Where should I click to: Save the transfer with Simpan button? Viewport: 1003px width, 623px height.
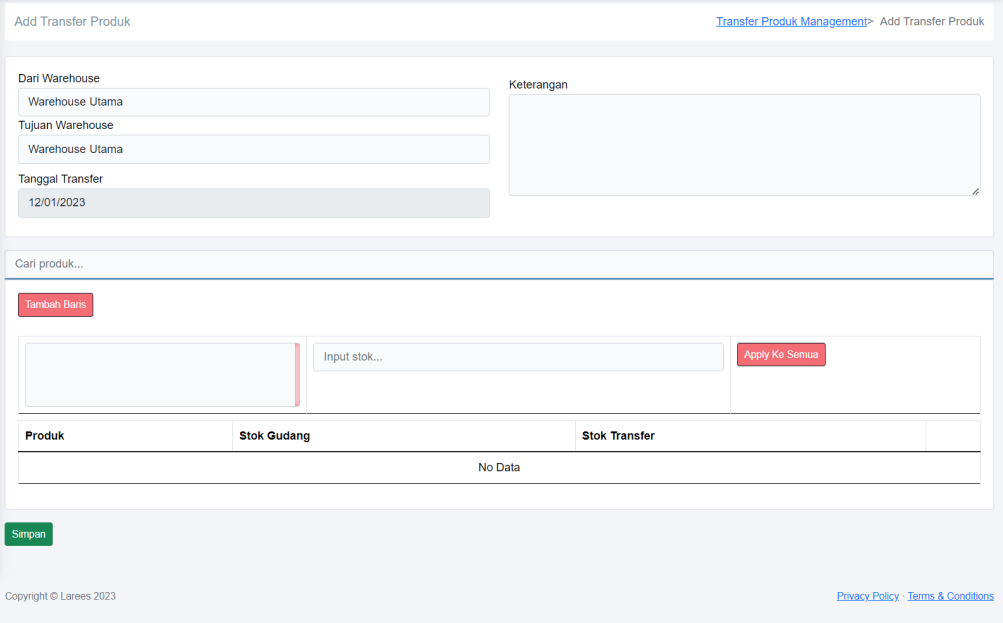29,534
